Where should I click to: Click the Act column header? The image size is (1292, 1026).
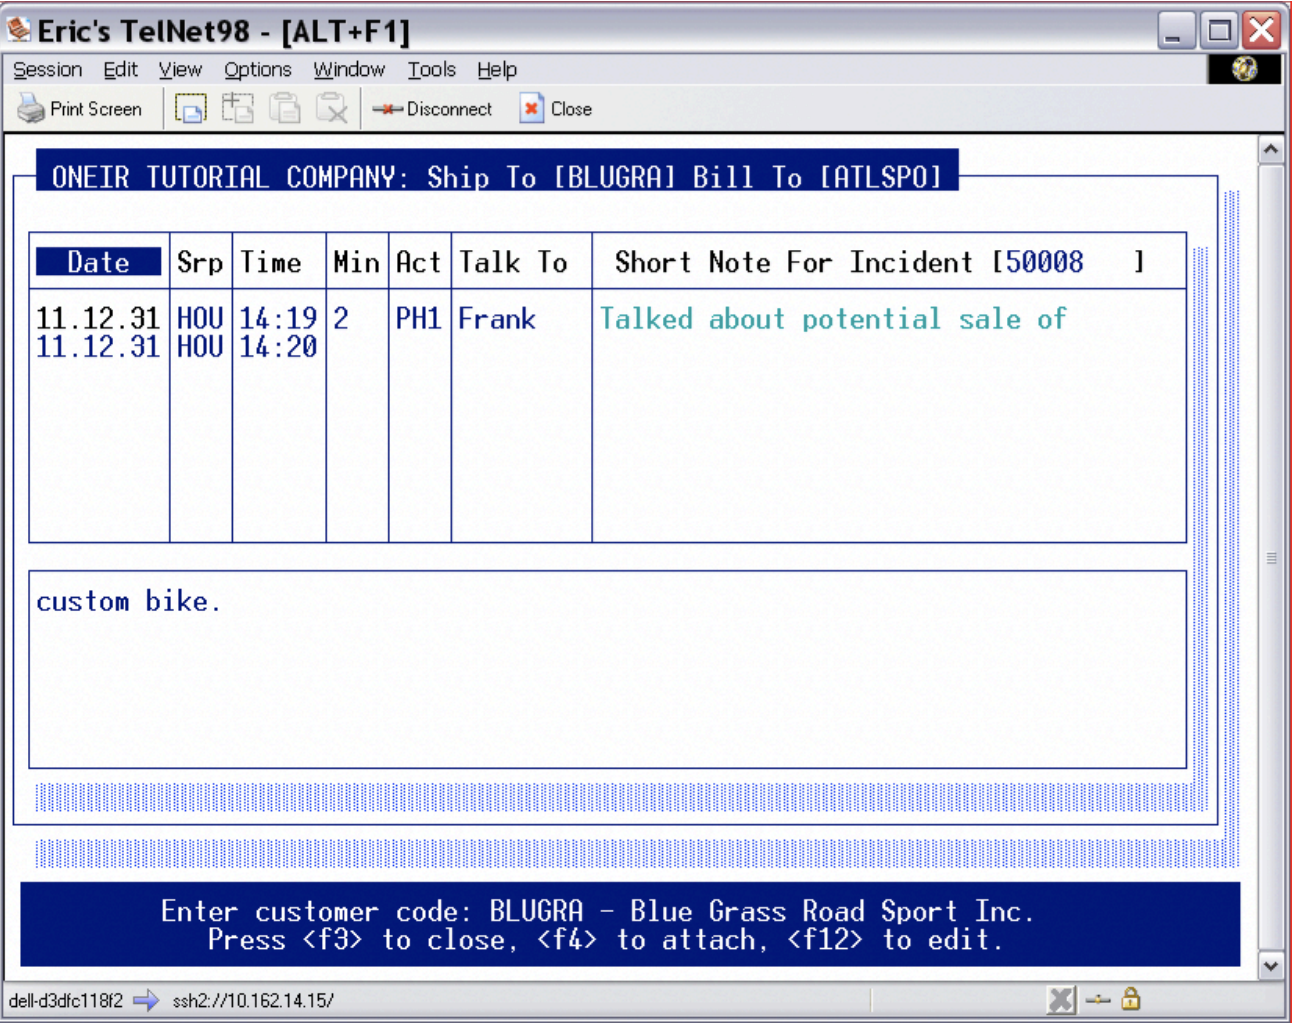(418, 262)
